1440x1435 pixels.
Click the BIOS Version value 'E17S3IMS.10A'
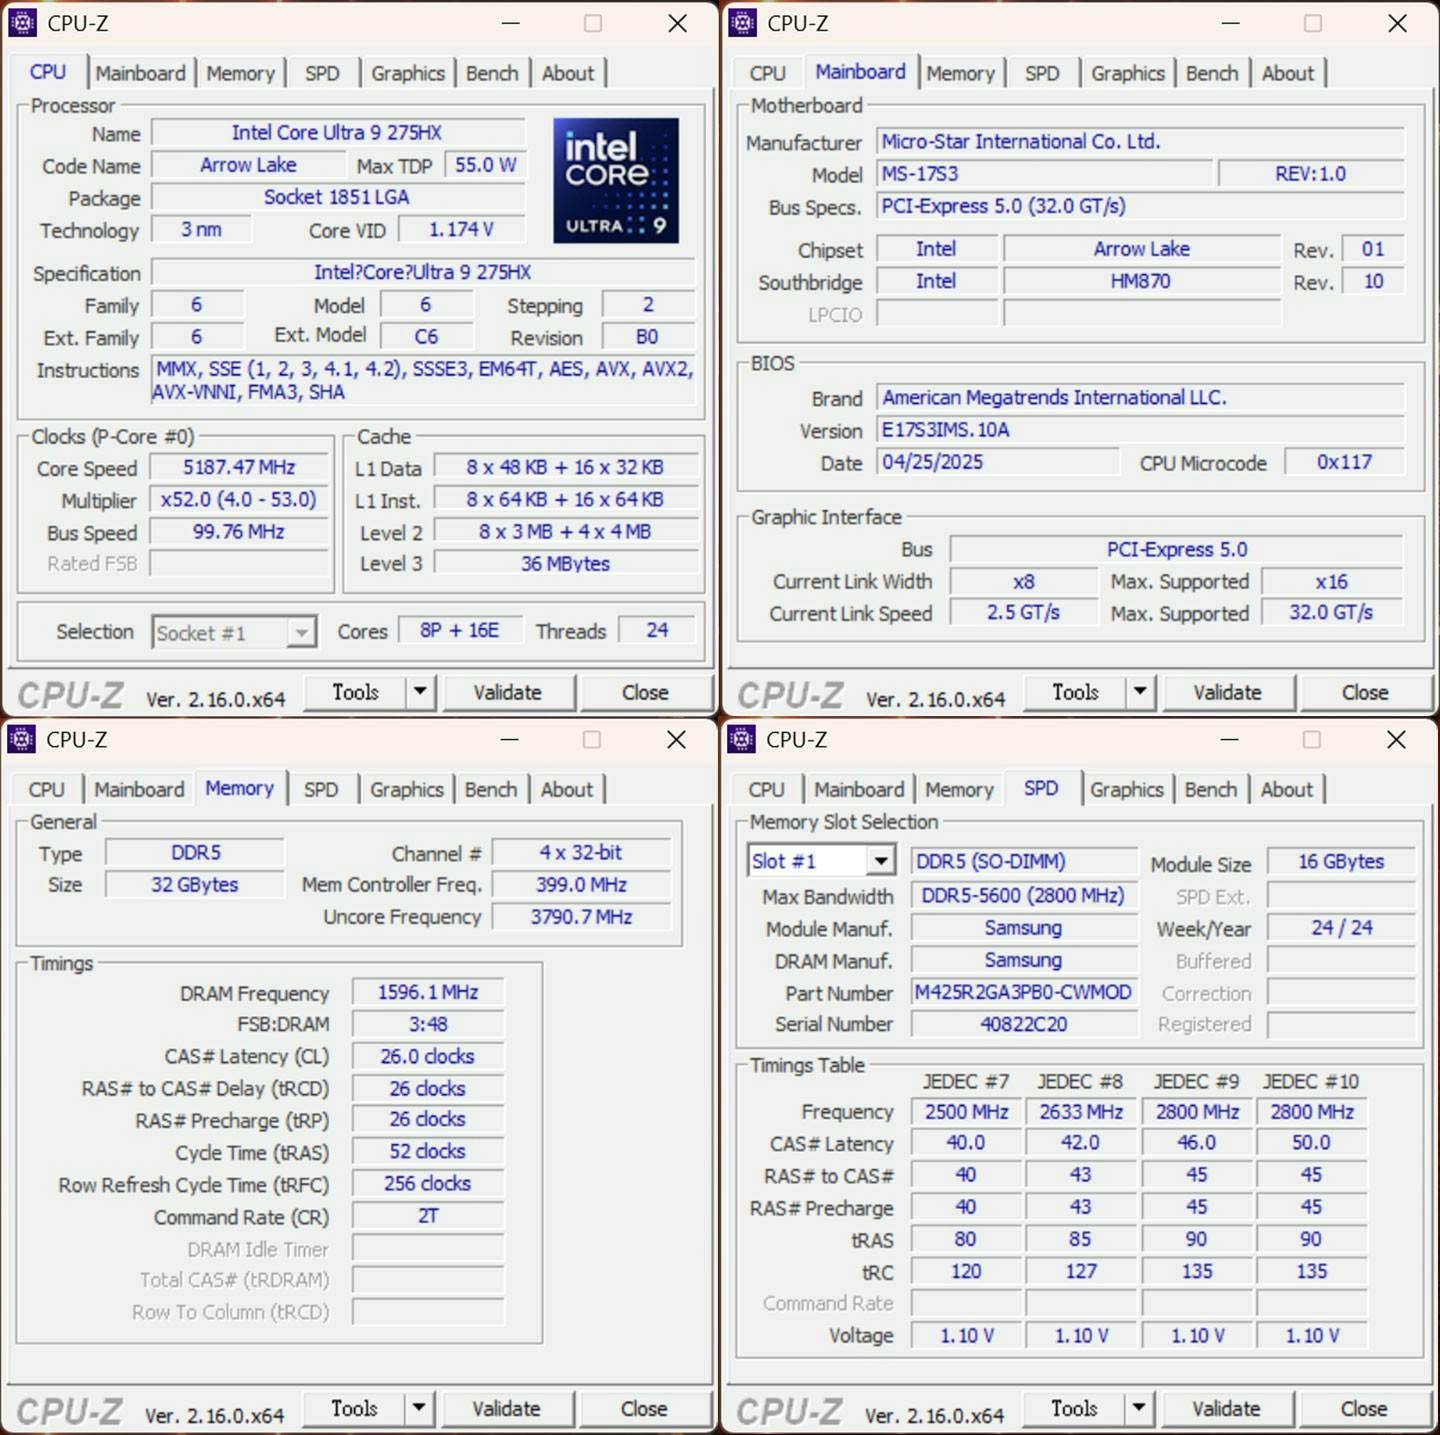1141,430
